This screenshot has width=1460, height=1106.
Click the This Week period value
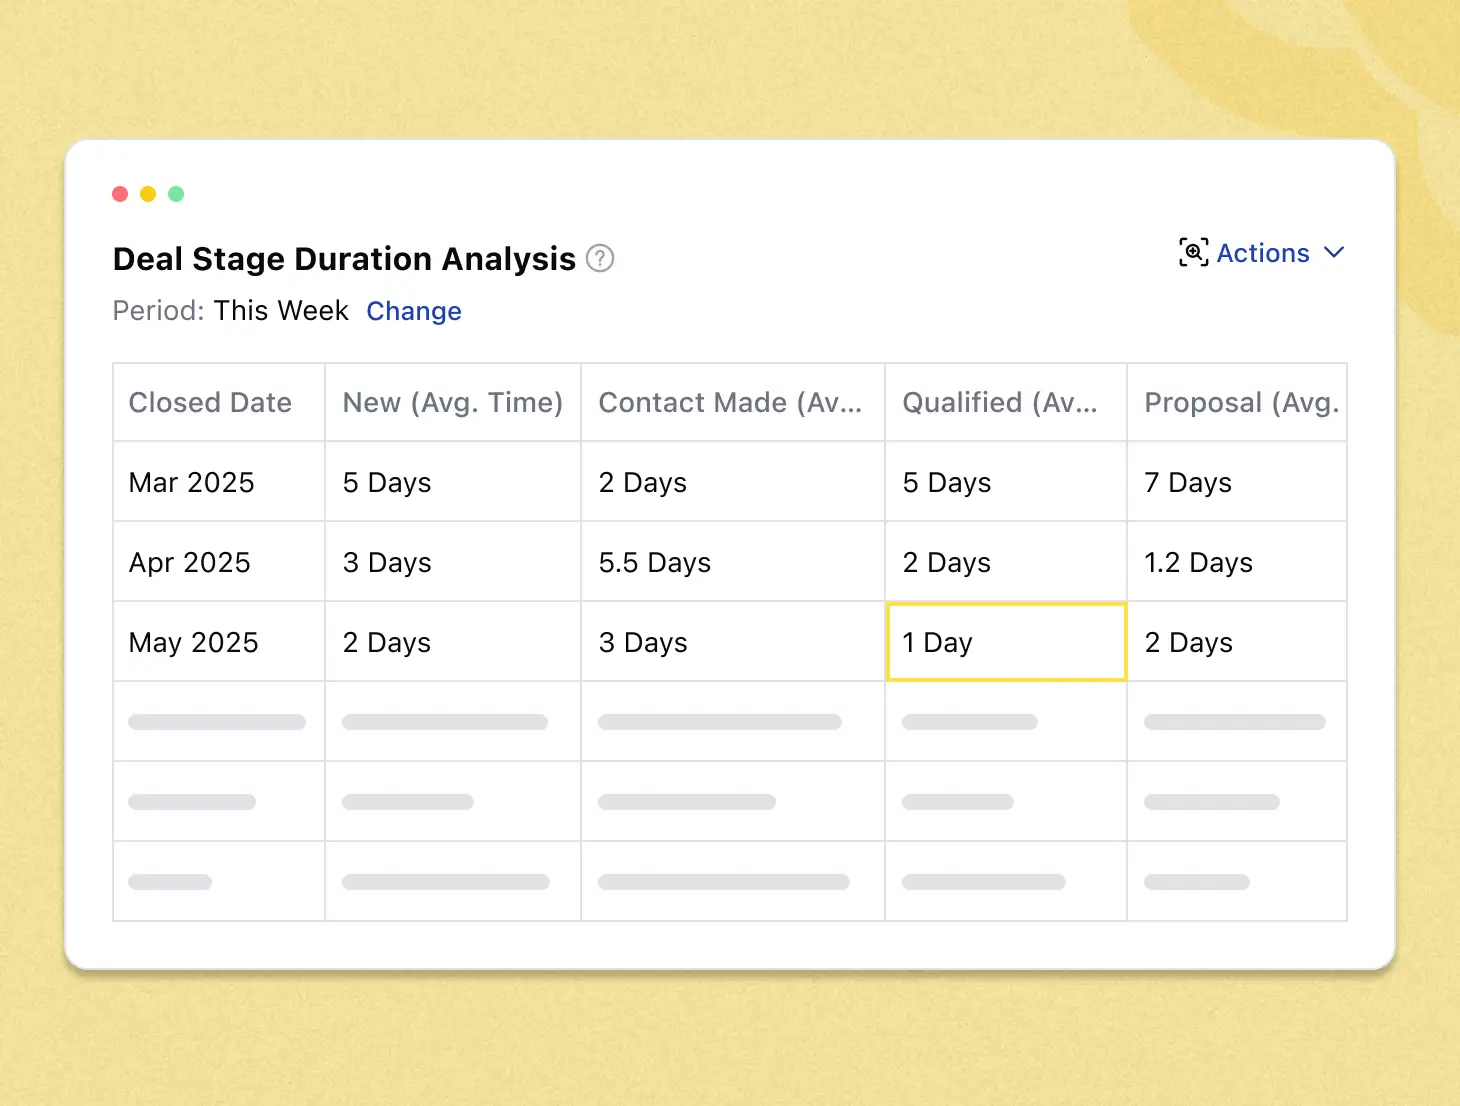point(281,311)
